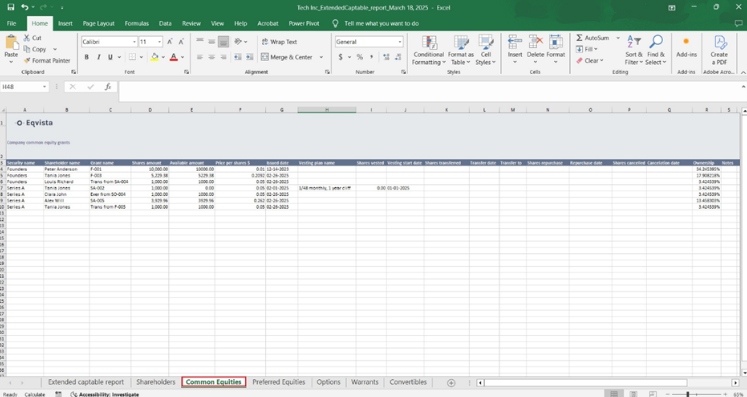
Task: Open the Font Color dropdown arrow
Action: pos(182,57)
